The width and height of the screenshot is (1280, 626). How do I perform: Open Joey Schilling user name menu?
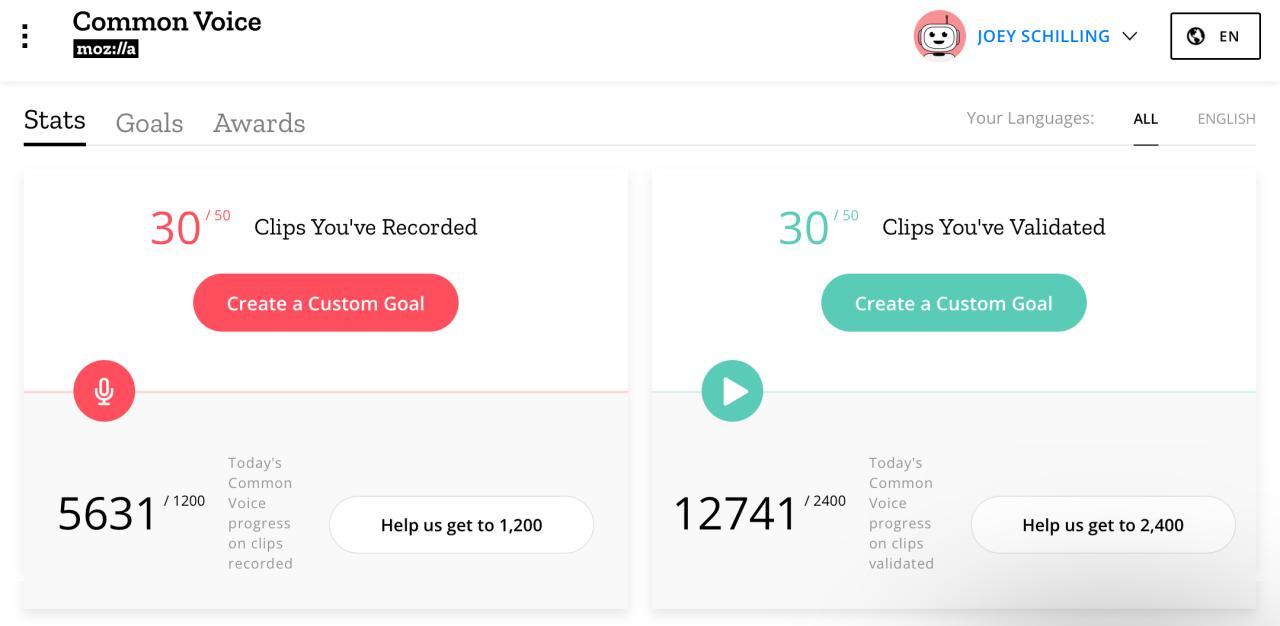pos(1043,36)
